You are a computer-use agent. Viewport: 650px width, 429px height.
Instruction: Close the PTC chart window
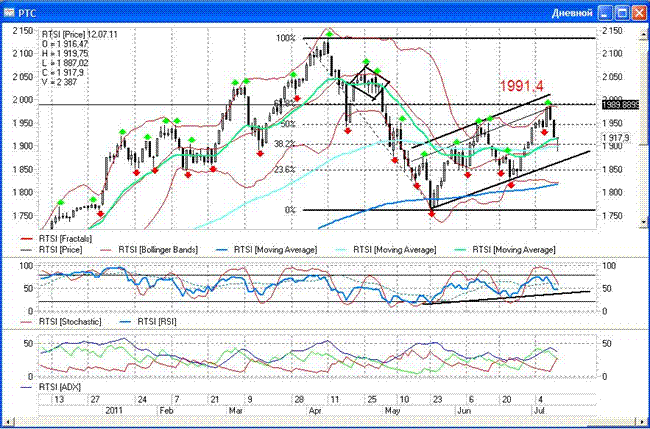(638, 13)
